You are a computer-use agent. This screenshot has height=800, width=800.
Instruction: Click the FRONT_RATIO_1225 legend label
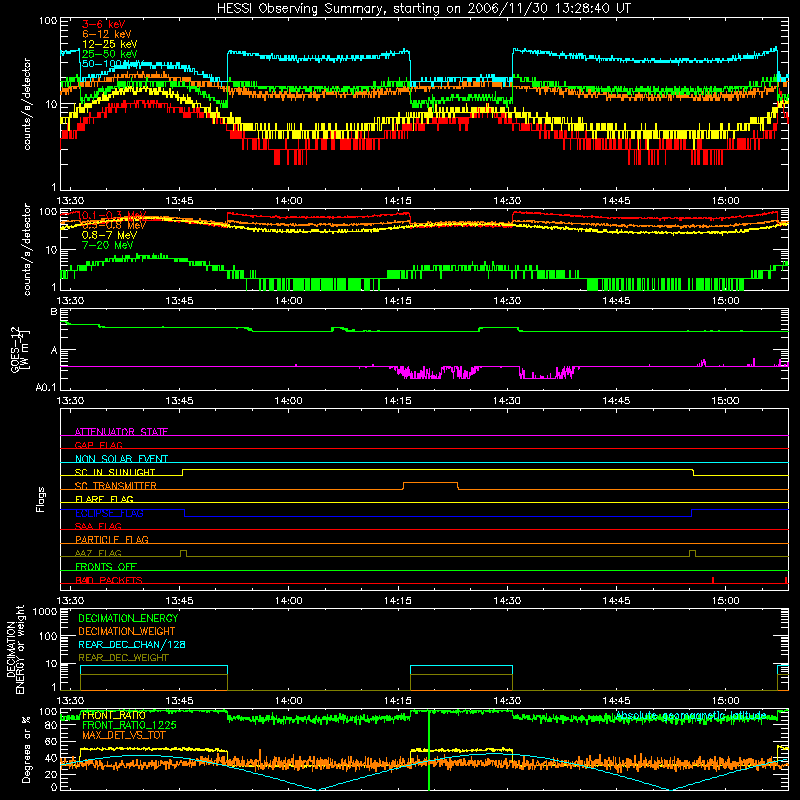click(129, 725)
